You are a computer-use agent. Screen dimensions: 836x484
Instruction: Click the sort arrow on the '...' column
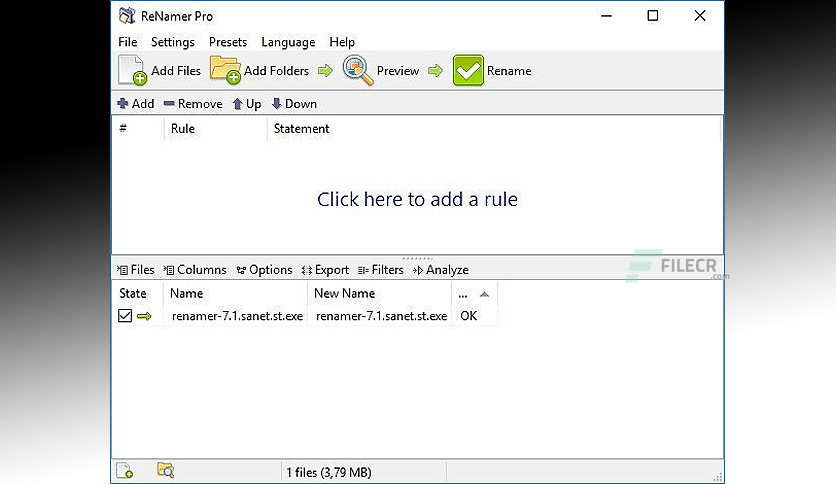(x=484, y=294)
